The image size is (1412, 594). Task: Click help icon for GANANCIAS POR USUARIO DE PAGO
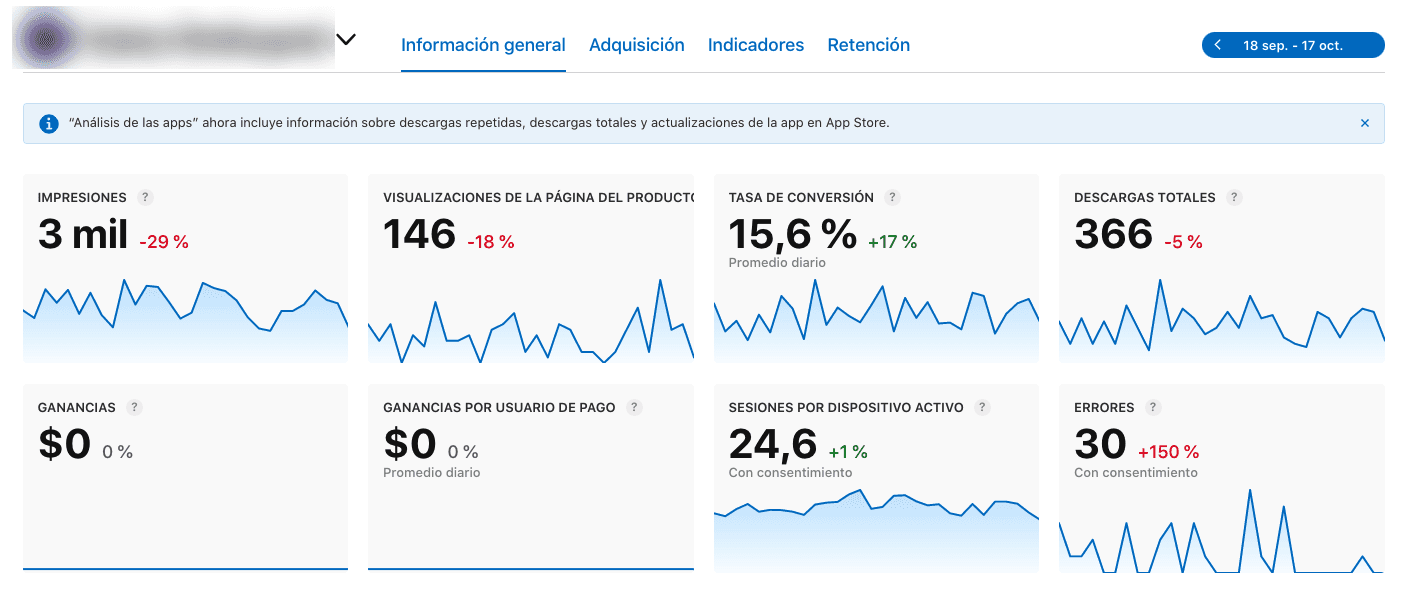tap(634, 407)
